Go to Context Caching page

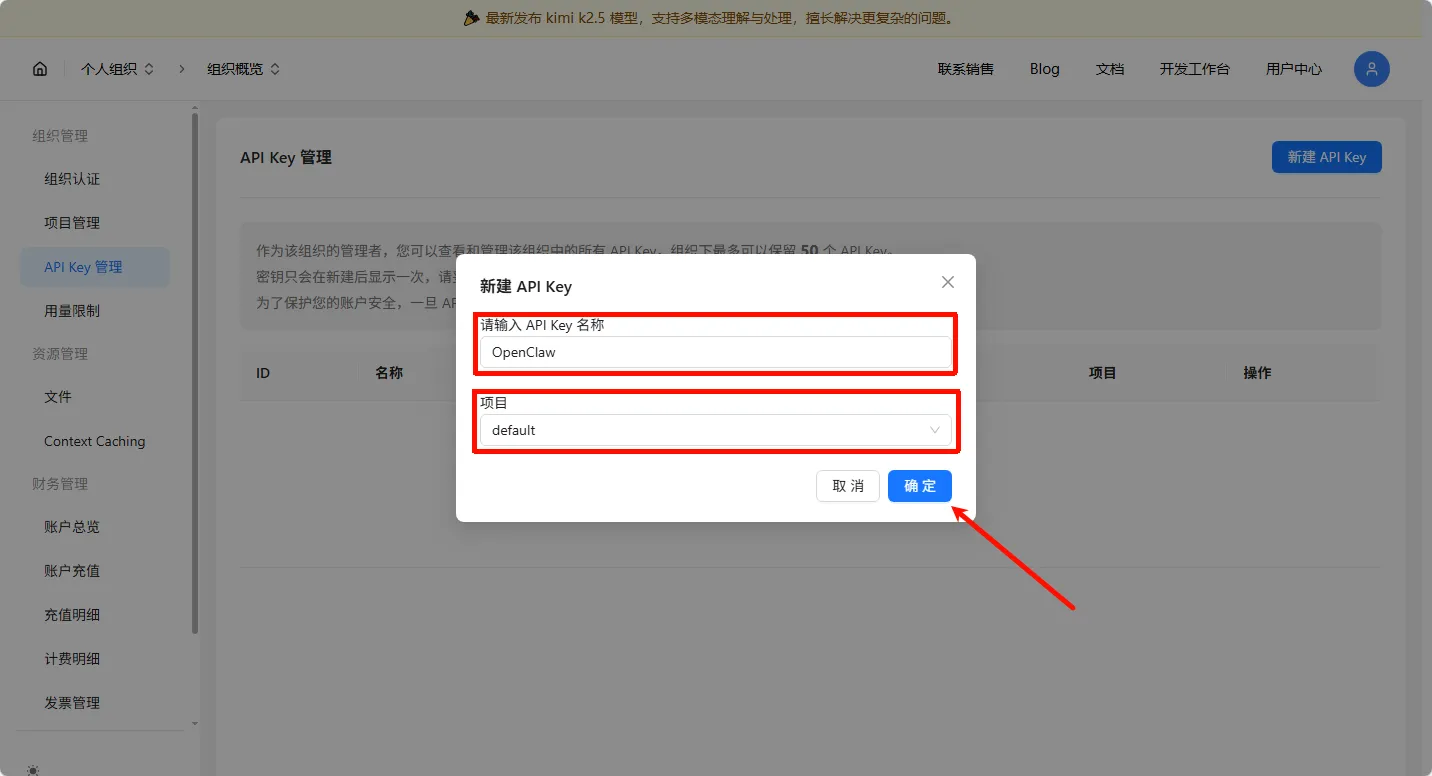point(94,441)
